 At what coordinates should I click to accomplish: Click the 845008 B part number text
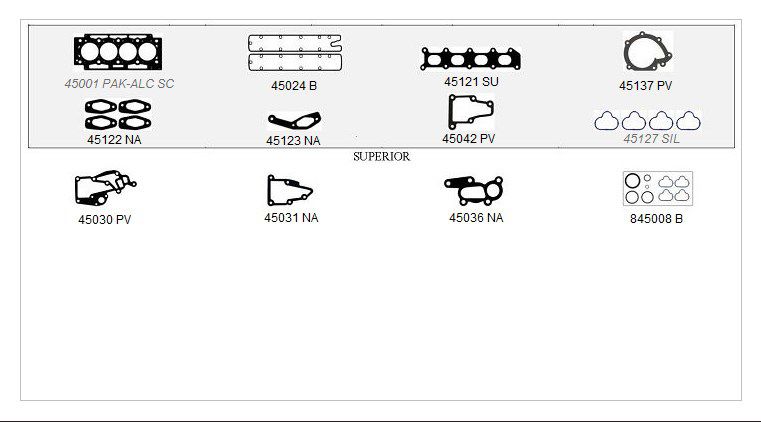pos(656,219)
